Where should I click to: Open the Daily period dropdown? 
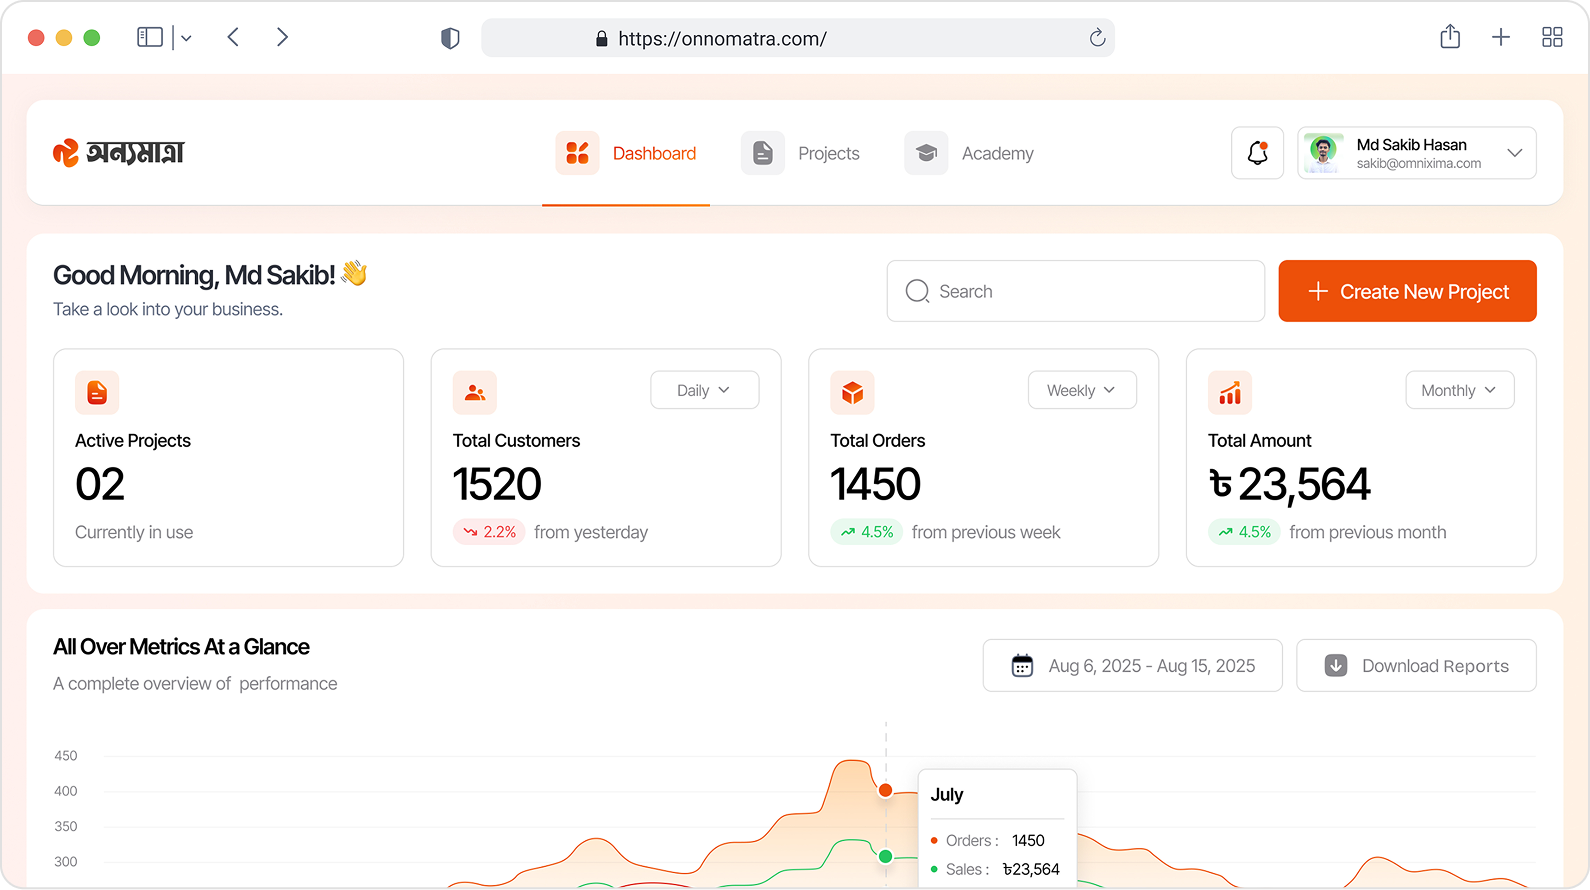(x=705, y=390)
